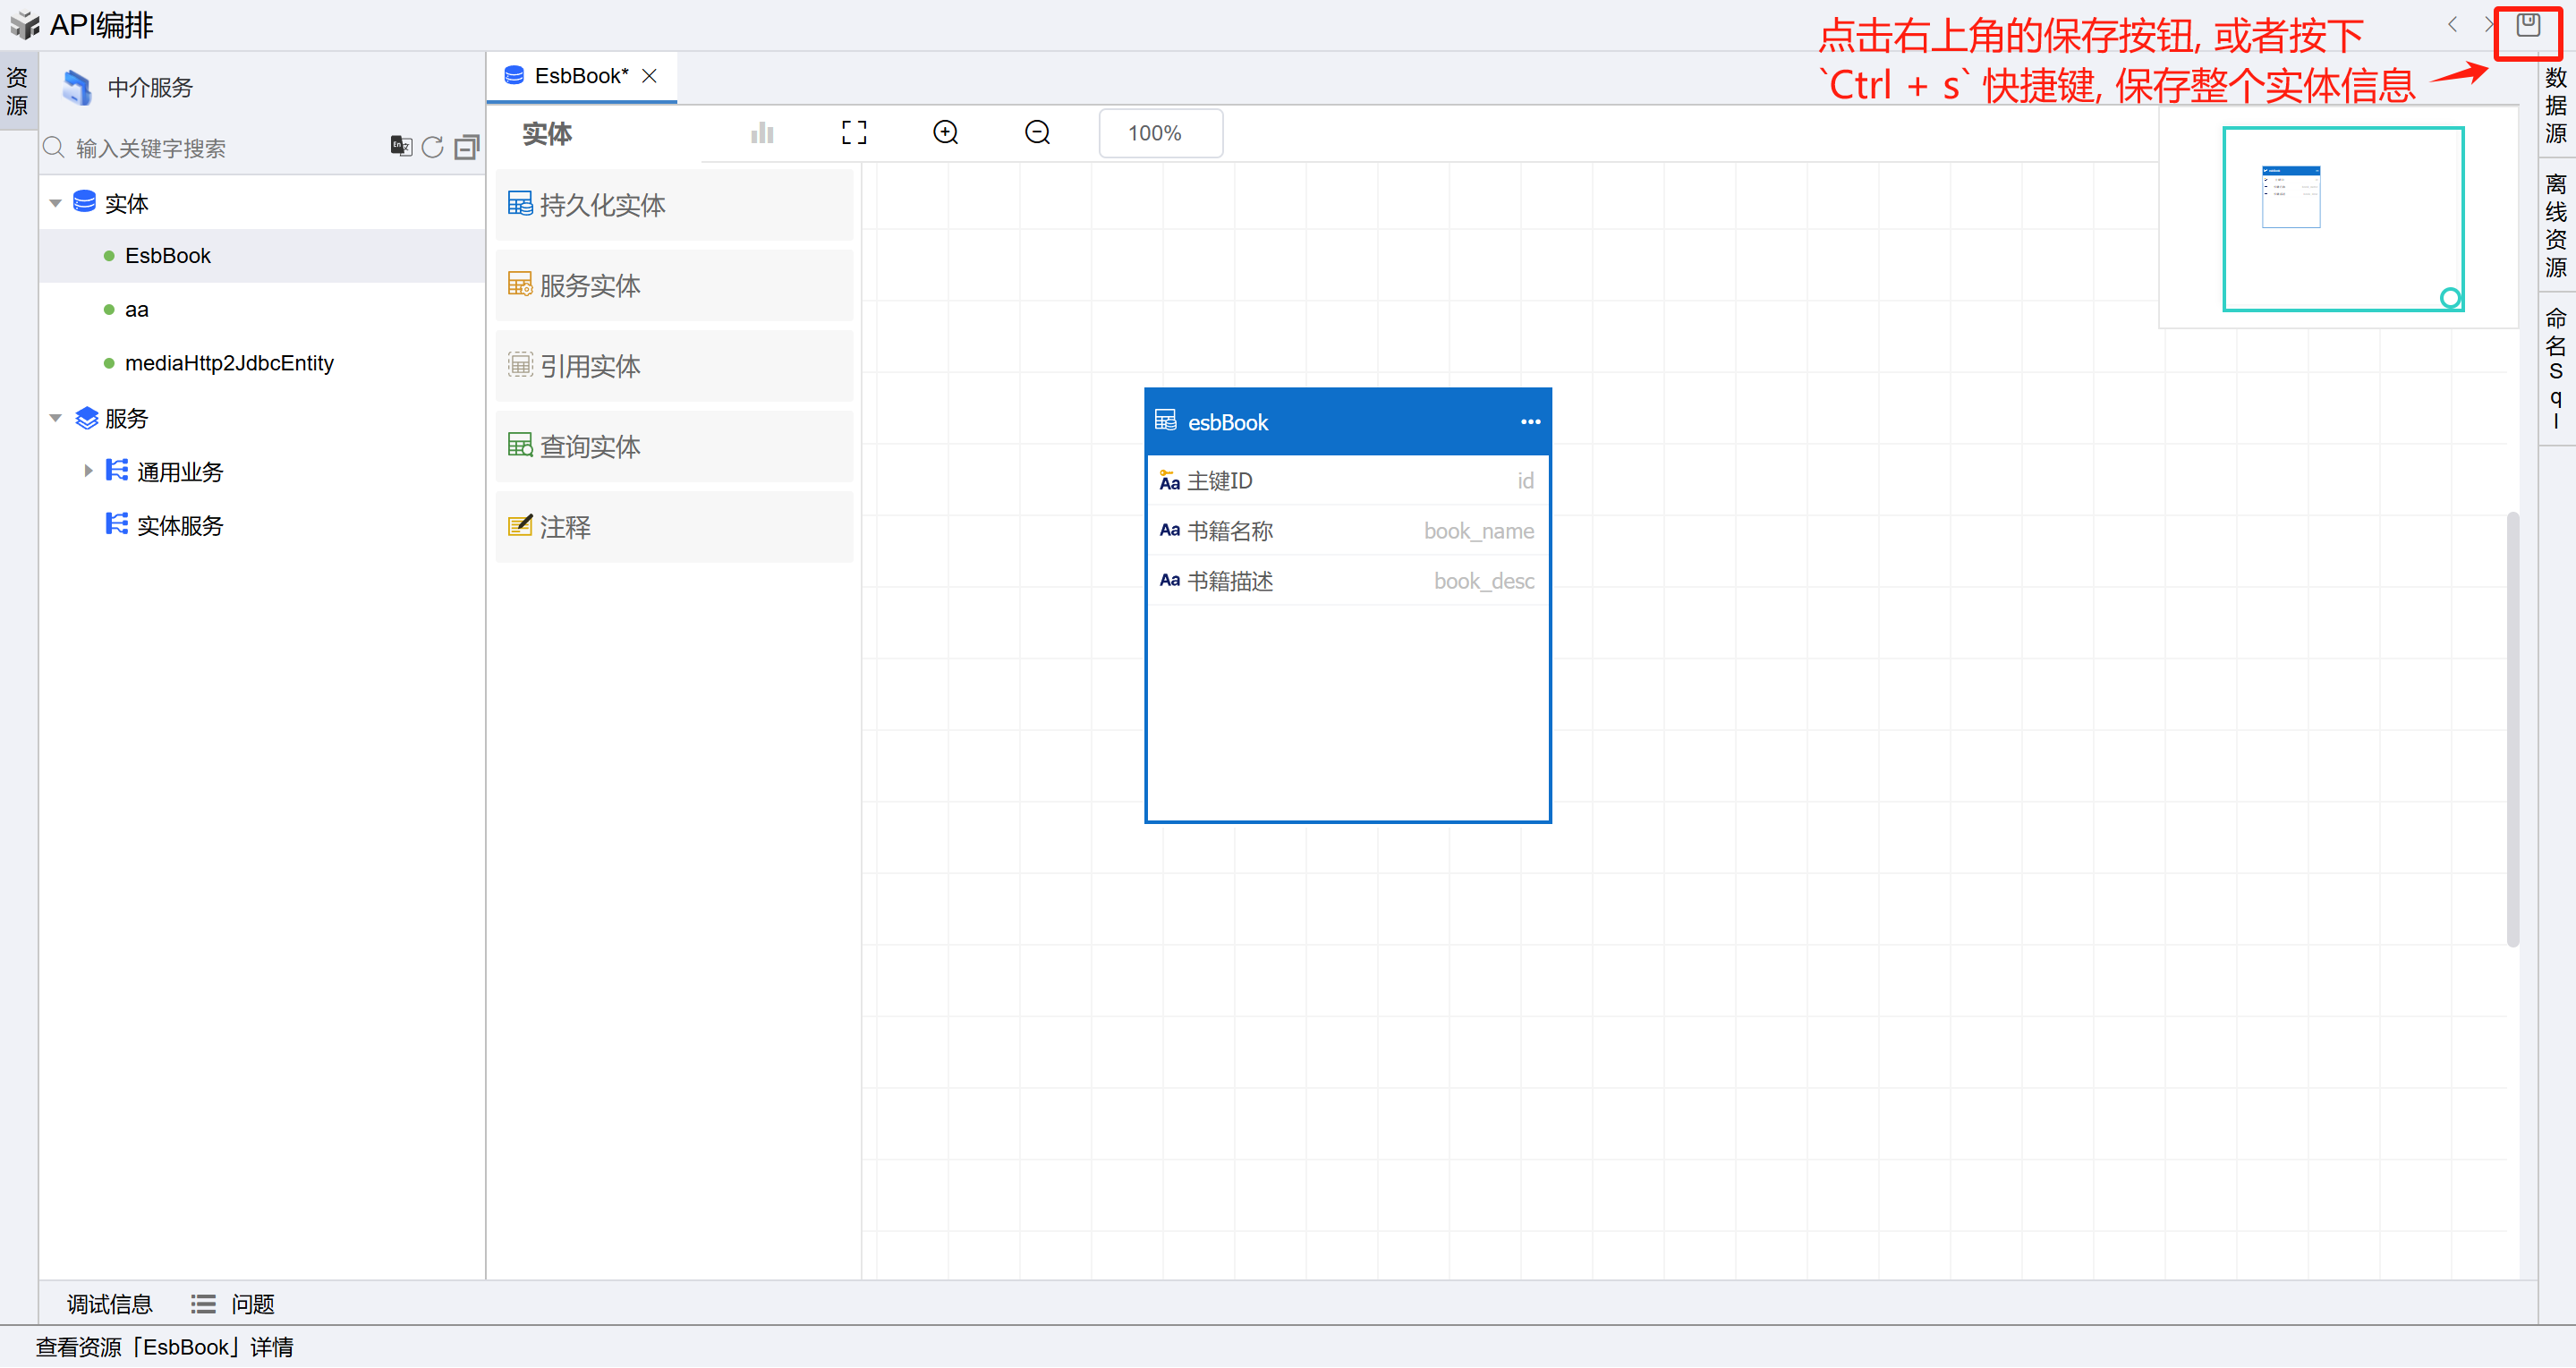Collapse the 服务 tree node
The width and height of the screenshot is (2576, 1368).
point(56,418)
